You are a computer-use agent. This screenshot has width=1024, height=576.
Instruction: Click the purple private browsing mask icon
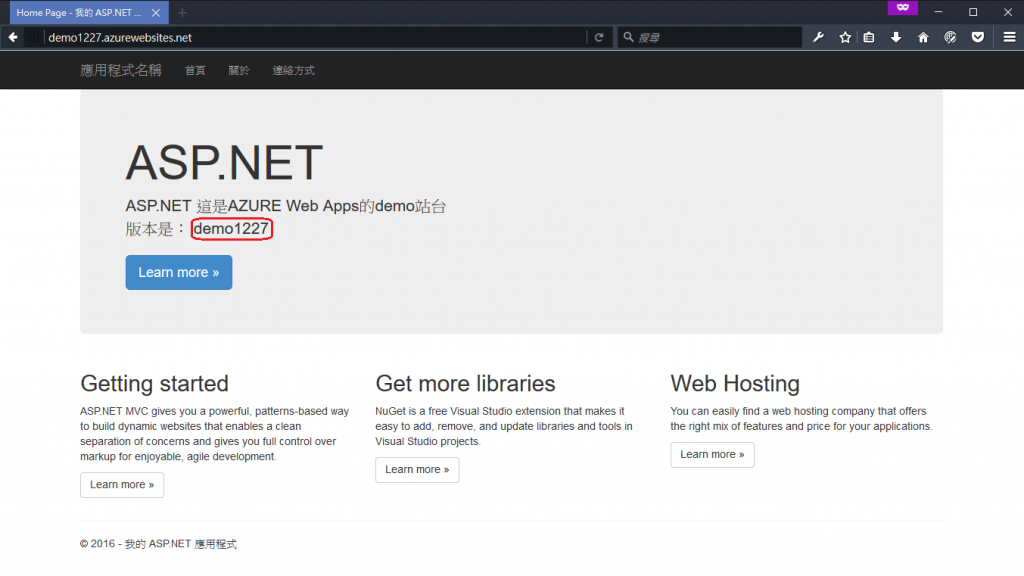point(903,8)
